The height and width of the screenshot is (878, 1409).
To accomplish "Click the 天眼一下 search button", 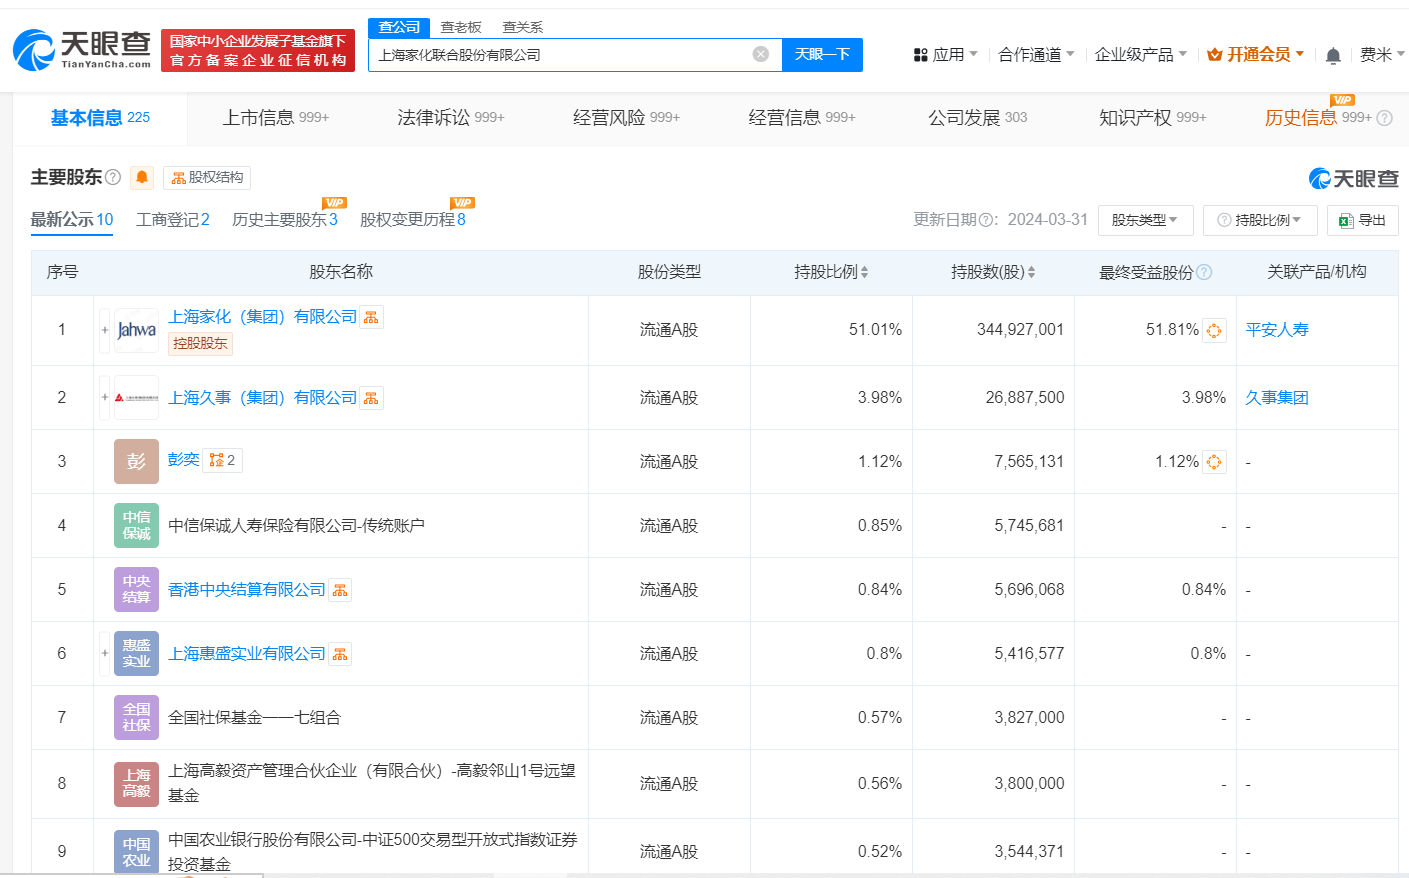I will coord(822,54).
